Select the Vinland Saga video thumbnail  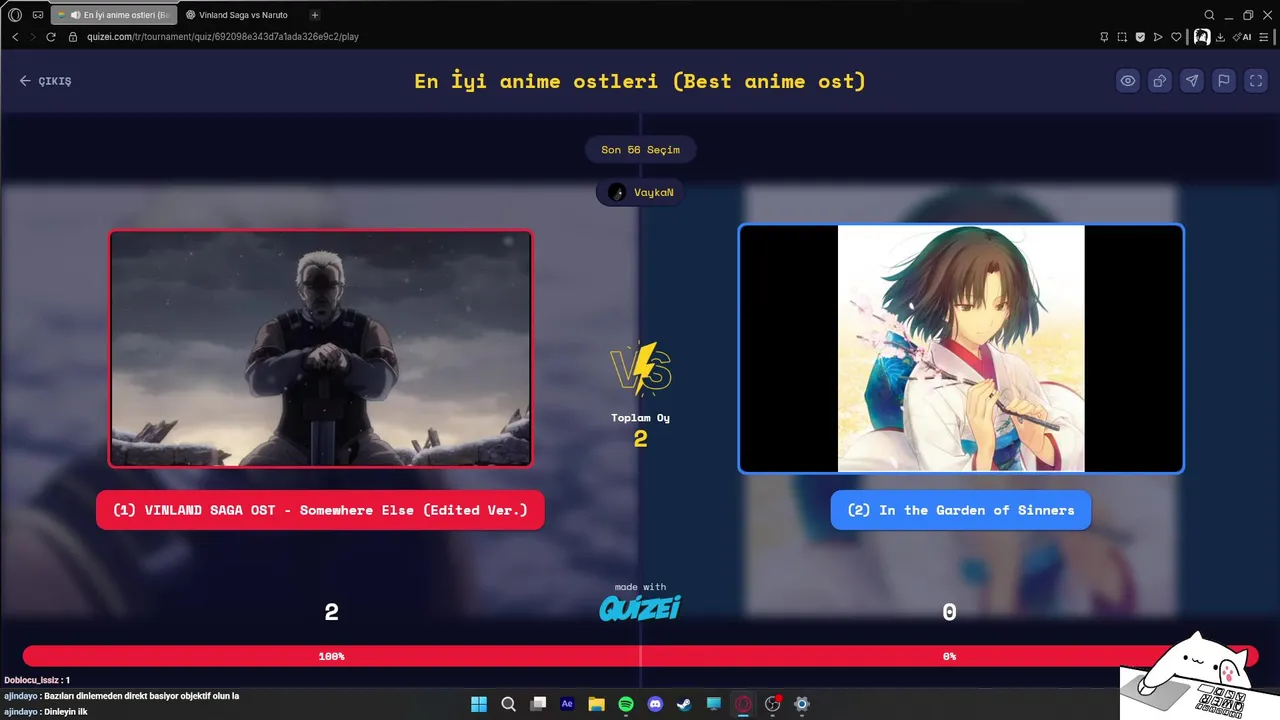tap(320, 348)
